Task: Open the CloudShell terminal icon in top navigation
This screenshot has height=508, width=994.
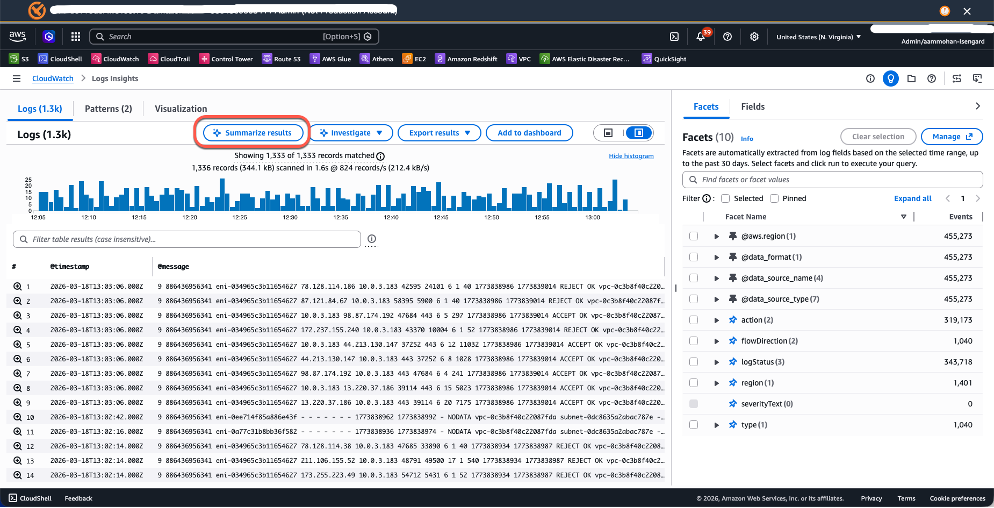Action: point(676,37)
